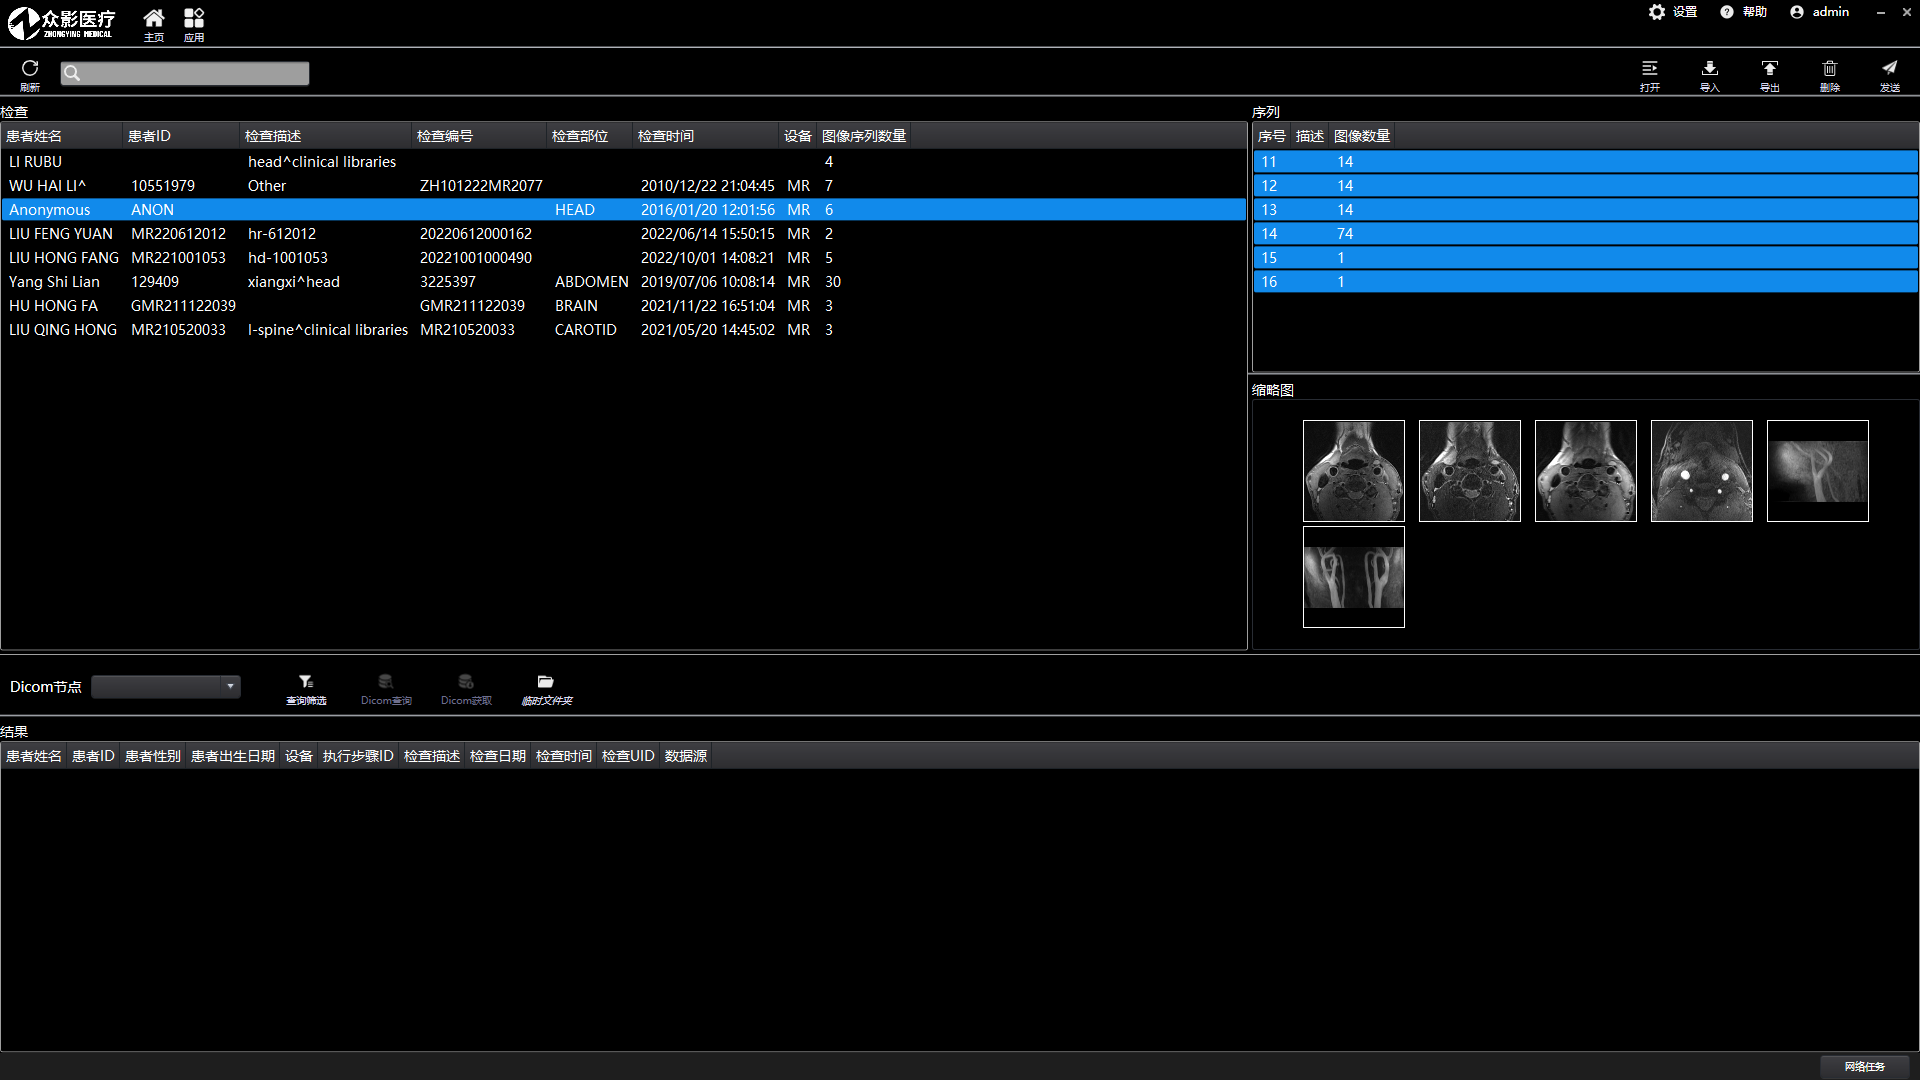Click the l-spine^clinical libraries description cell
Image resolution: width=1920 pixels, height=1080 pixels.
pyautogui.click(x=328, y=330)
